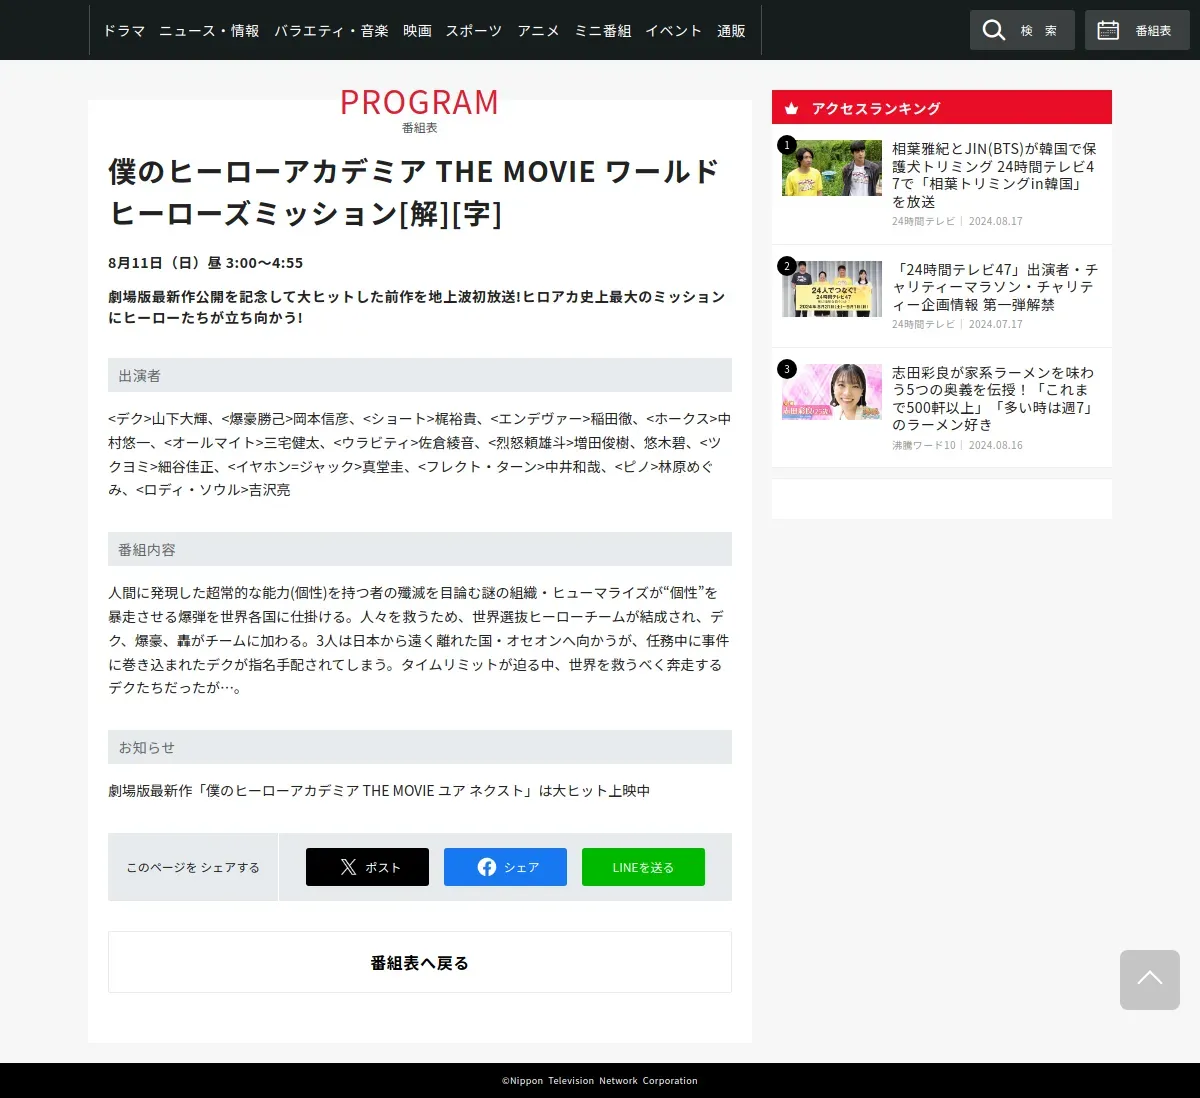Click the airtime 8月11日(日)昼 3:00〜4:55
Viewport: 1200px width, 1098px height.
[205, 263]
